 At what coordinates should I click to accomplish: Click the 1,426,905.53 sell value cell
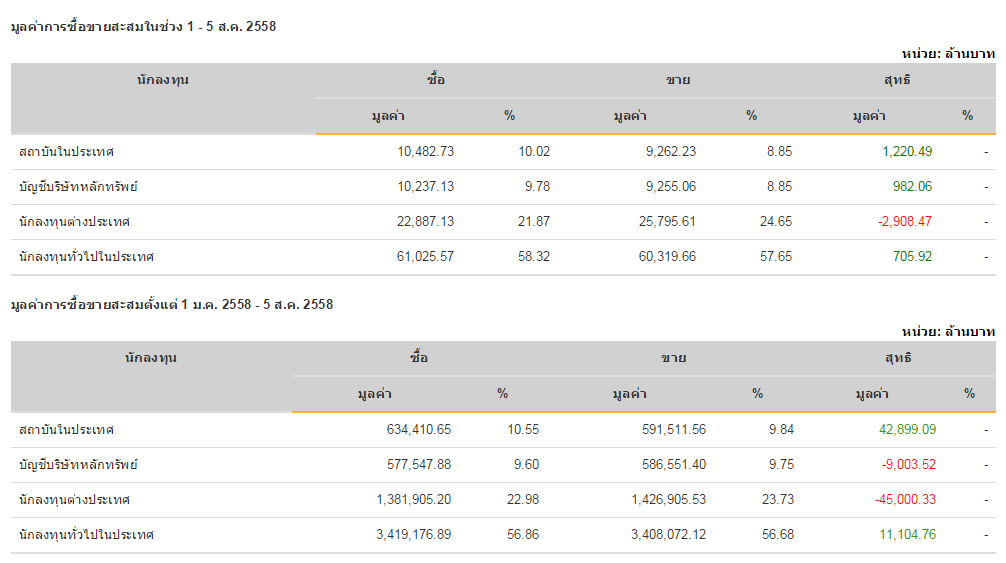pyautogui.click(x=668, y=500)
